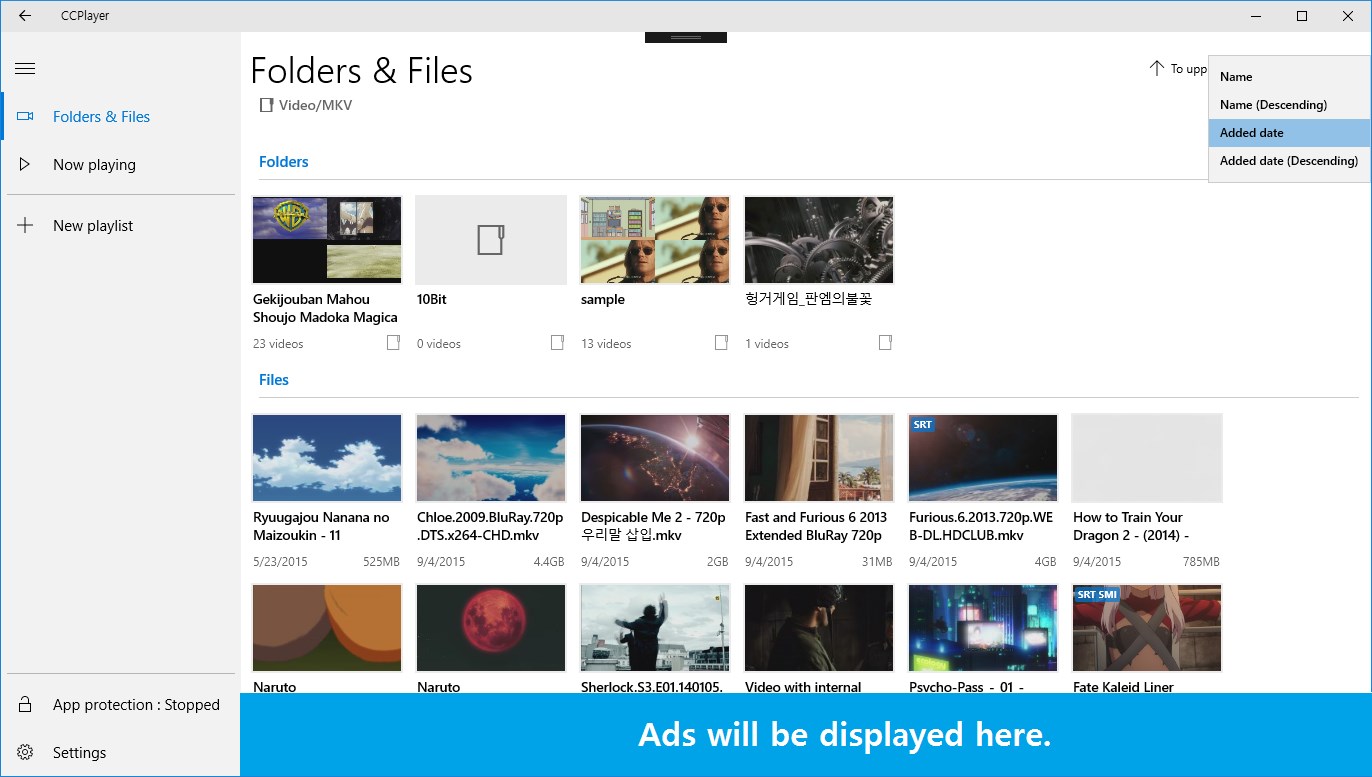Click the App protection lock icon
1372x777 pixels.
25,705
